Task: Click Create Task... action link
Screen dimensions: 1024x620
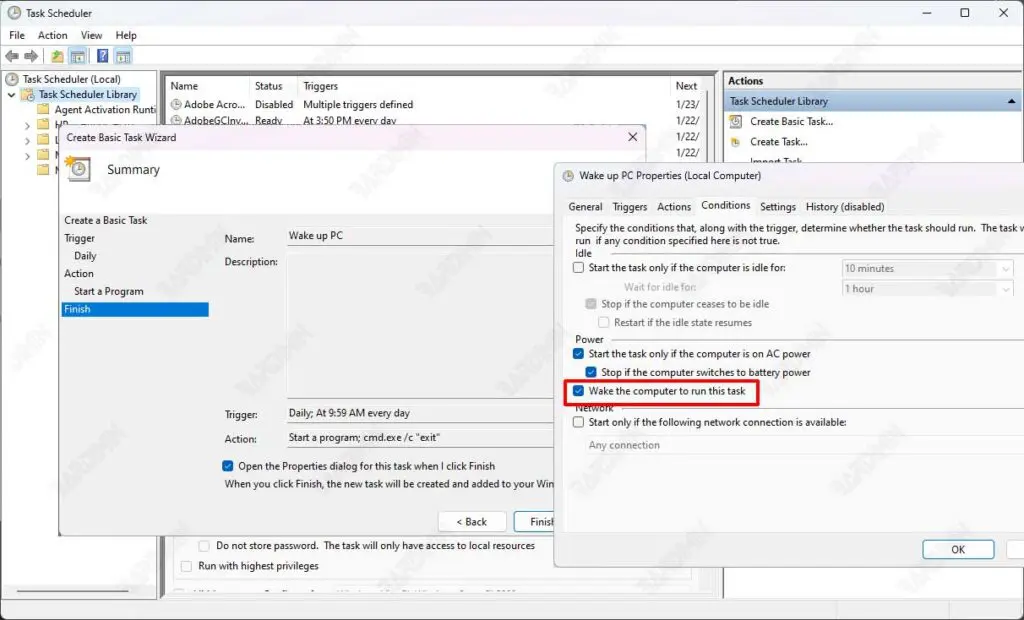Action: (779, 142)
